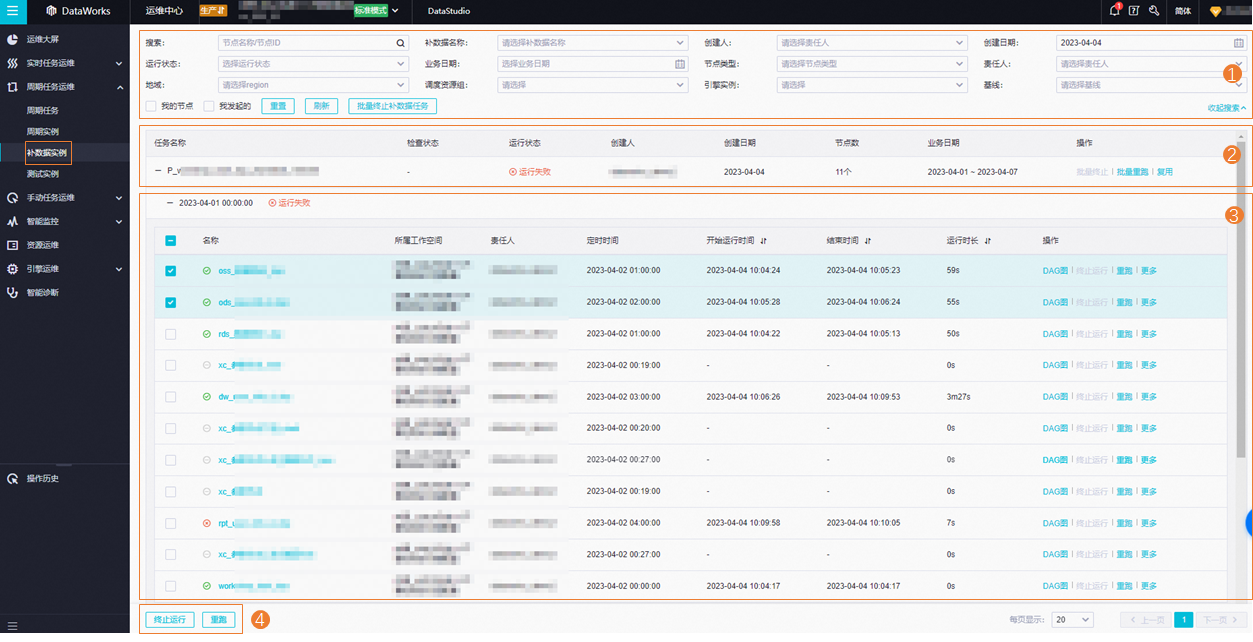Open the 补数据名称 dropdown
The width and height of the screenshot is (1253, 642).
593,43
